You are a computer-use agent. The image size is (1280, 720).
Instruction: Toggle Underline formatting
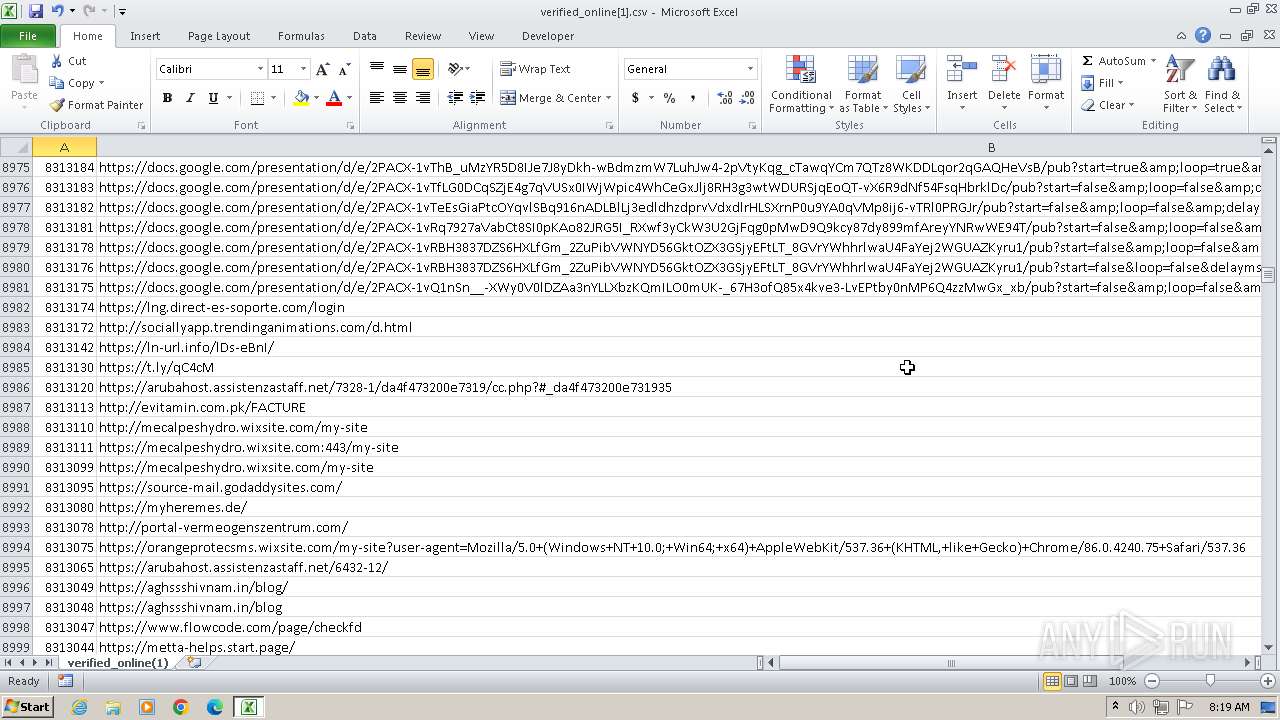(213, 98)
